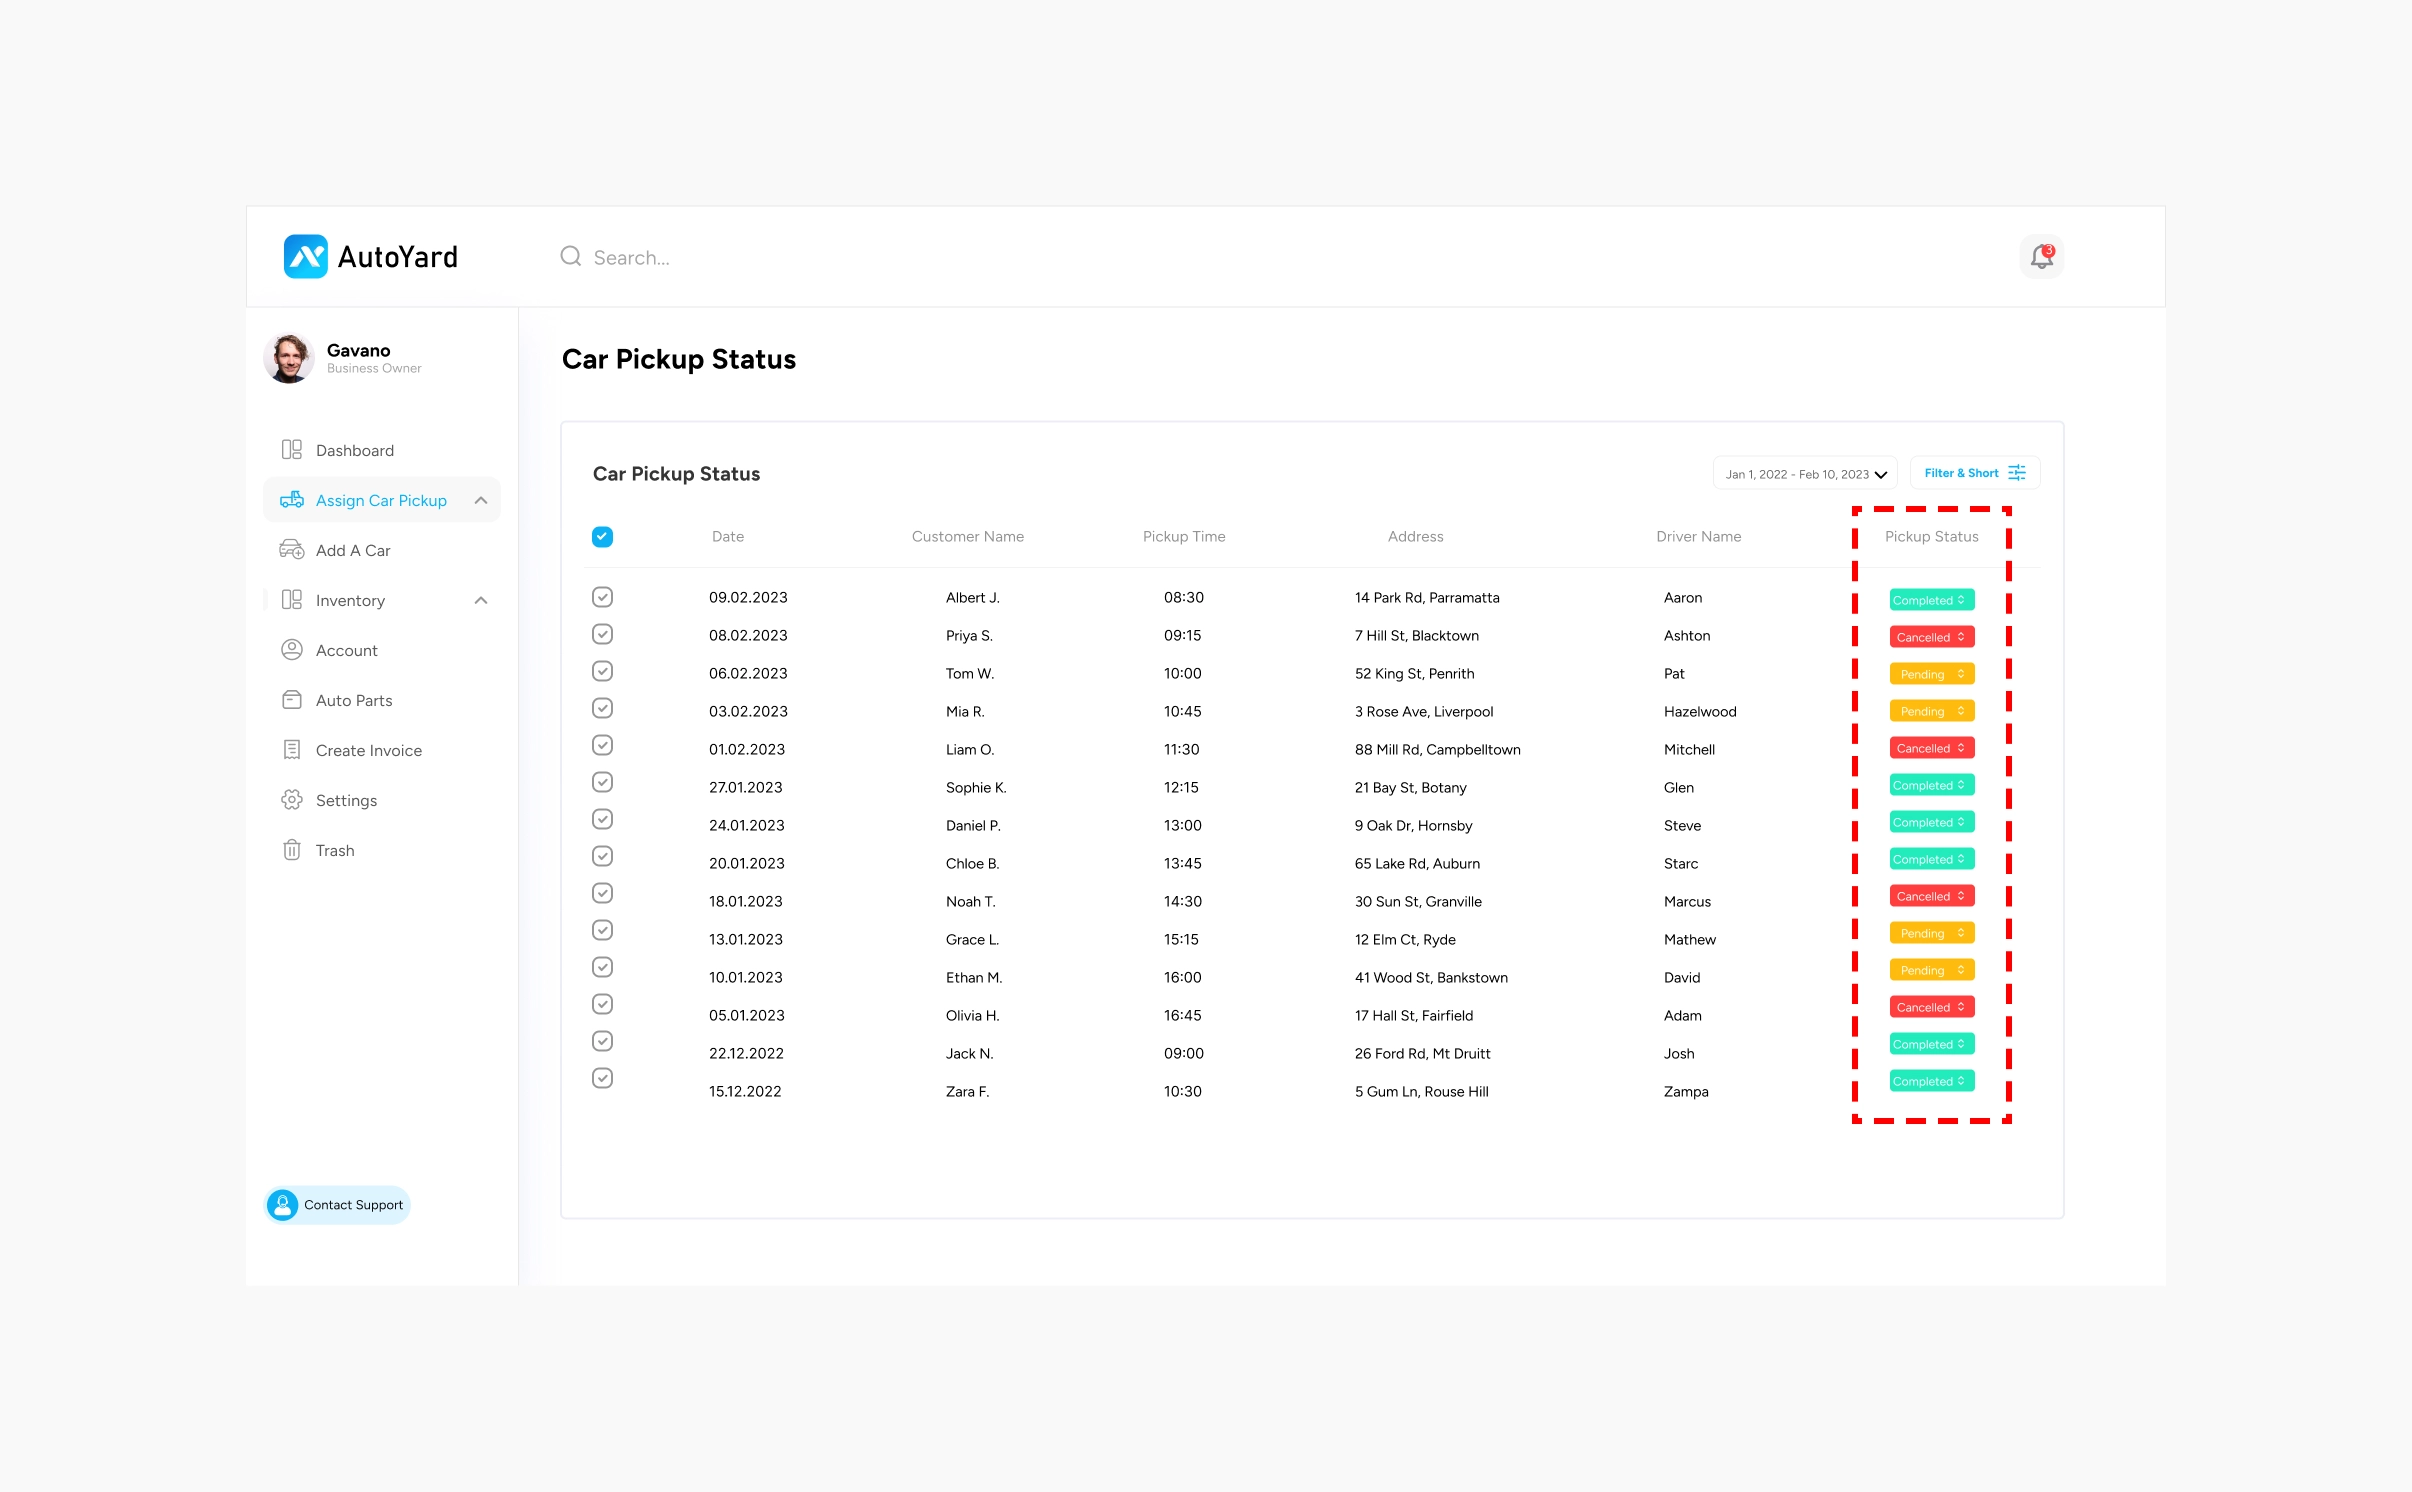Open the Create Invoice menu item

click(382, 750)
